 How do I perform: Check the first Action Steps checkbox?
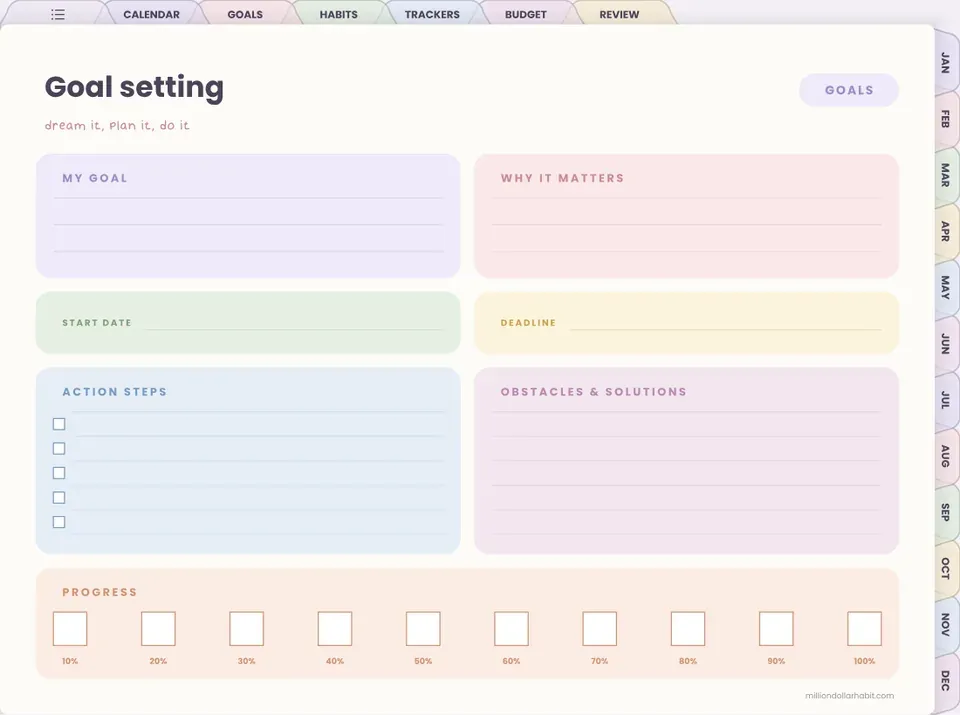pyautogui.click(x=59, y=424)
